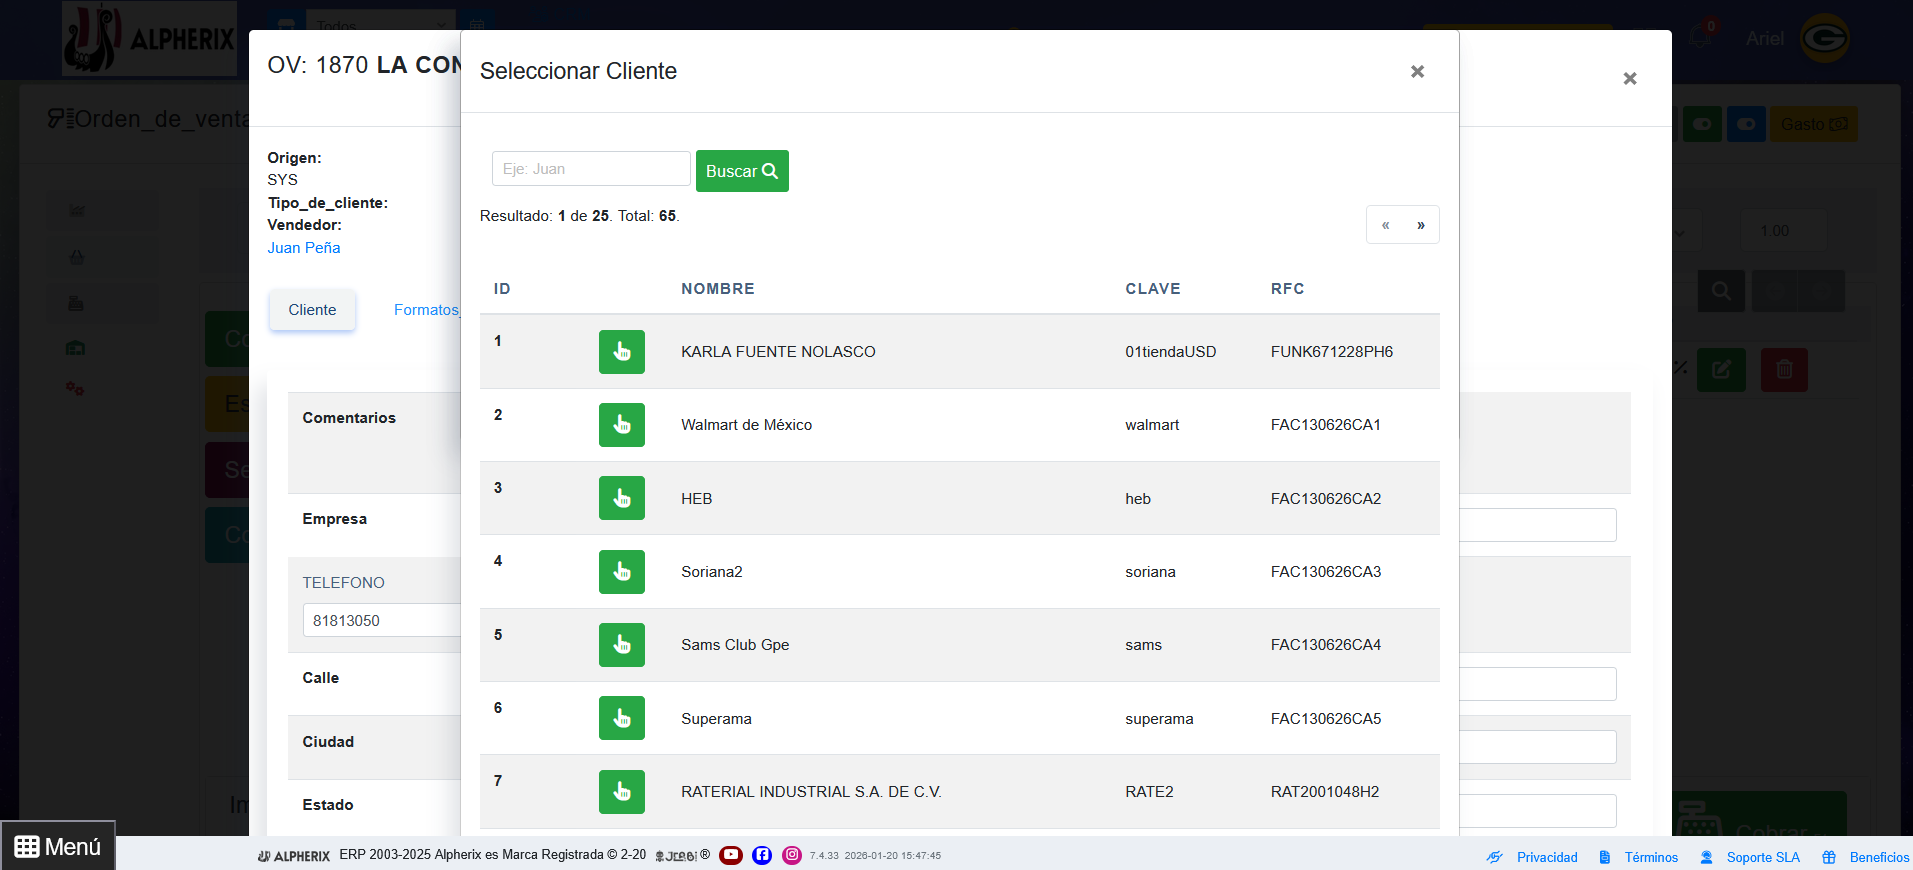
Task: Open the Gasto button in the background page
Action: coord(1814,124)
